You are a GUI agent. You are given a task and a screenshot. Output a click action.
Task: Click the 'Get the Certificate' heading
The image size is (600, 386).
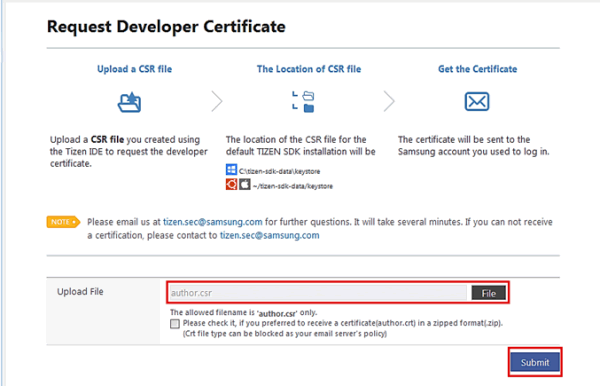pos(478,69)
